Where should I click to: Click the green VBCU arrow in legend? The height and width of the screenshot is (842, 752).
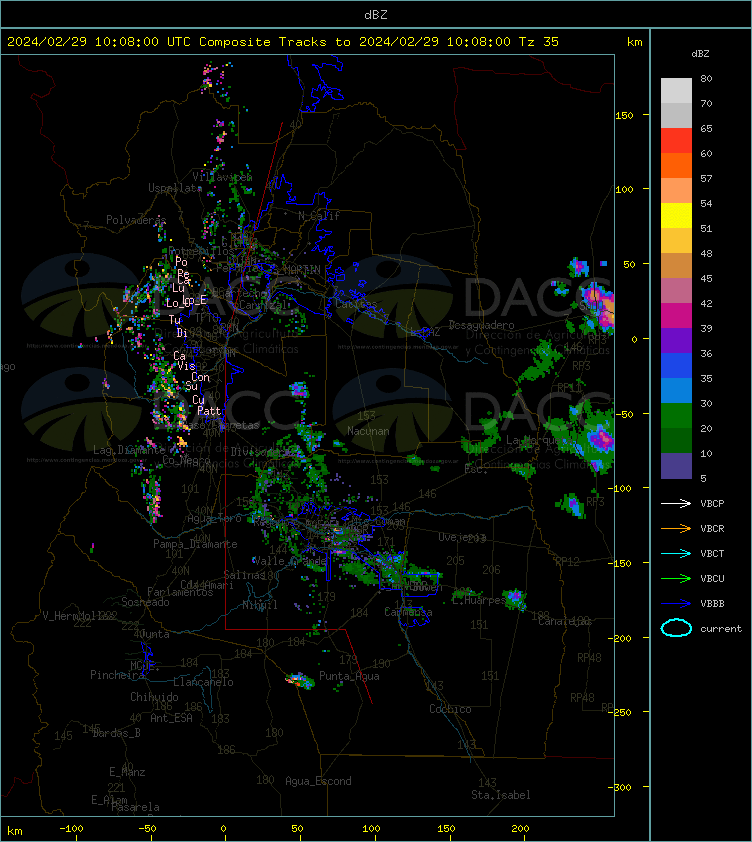click(676, 578)
